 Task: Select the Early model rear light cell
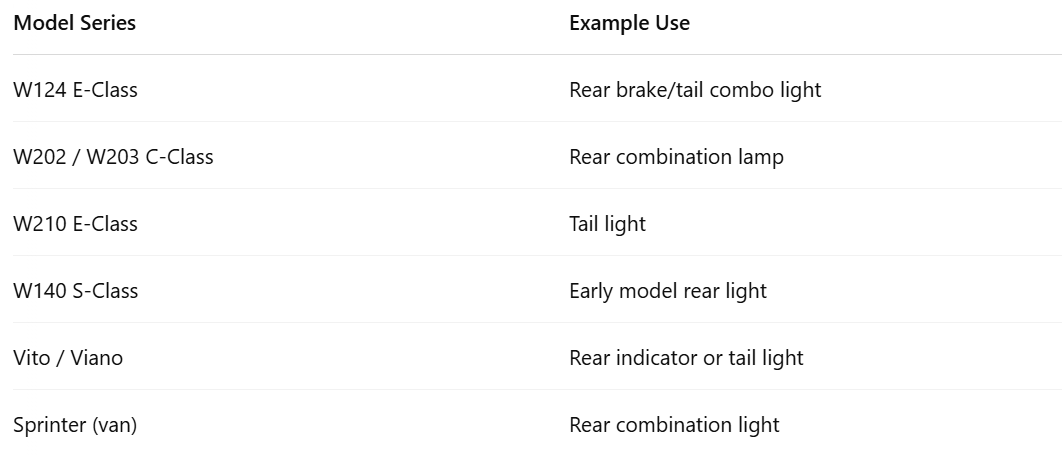(667, 291)
